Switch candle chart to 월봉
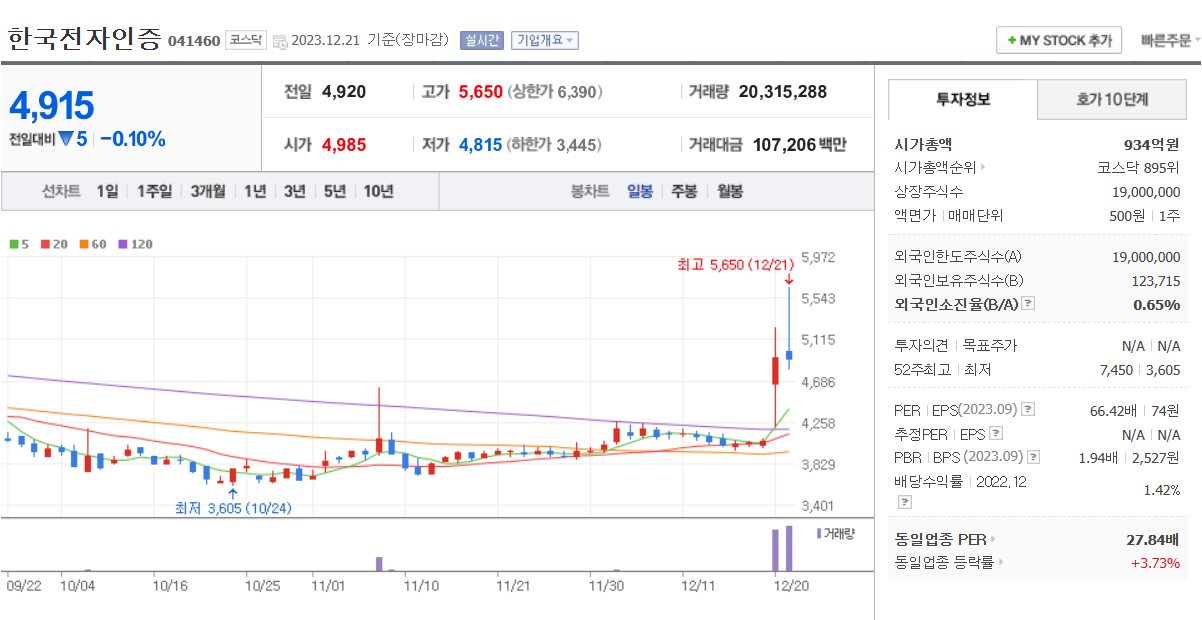Viewport: 1202px width, 620px height. pos(730,191)
